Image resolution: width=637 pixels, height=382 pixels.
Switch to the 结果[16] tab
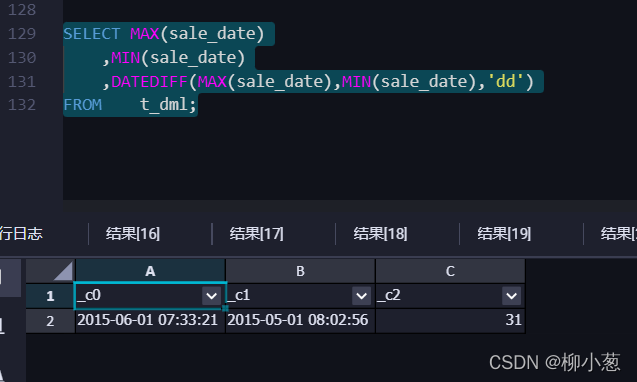click(133, 234)
